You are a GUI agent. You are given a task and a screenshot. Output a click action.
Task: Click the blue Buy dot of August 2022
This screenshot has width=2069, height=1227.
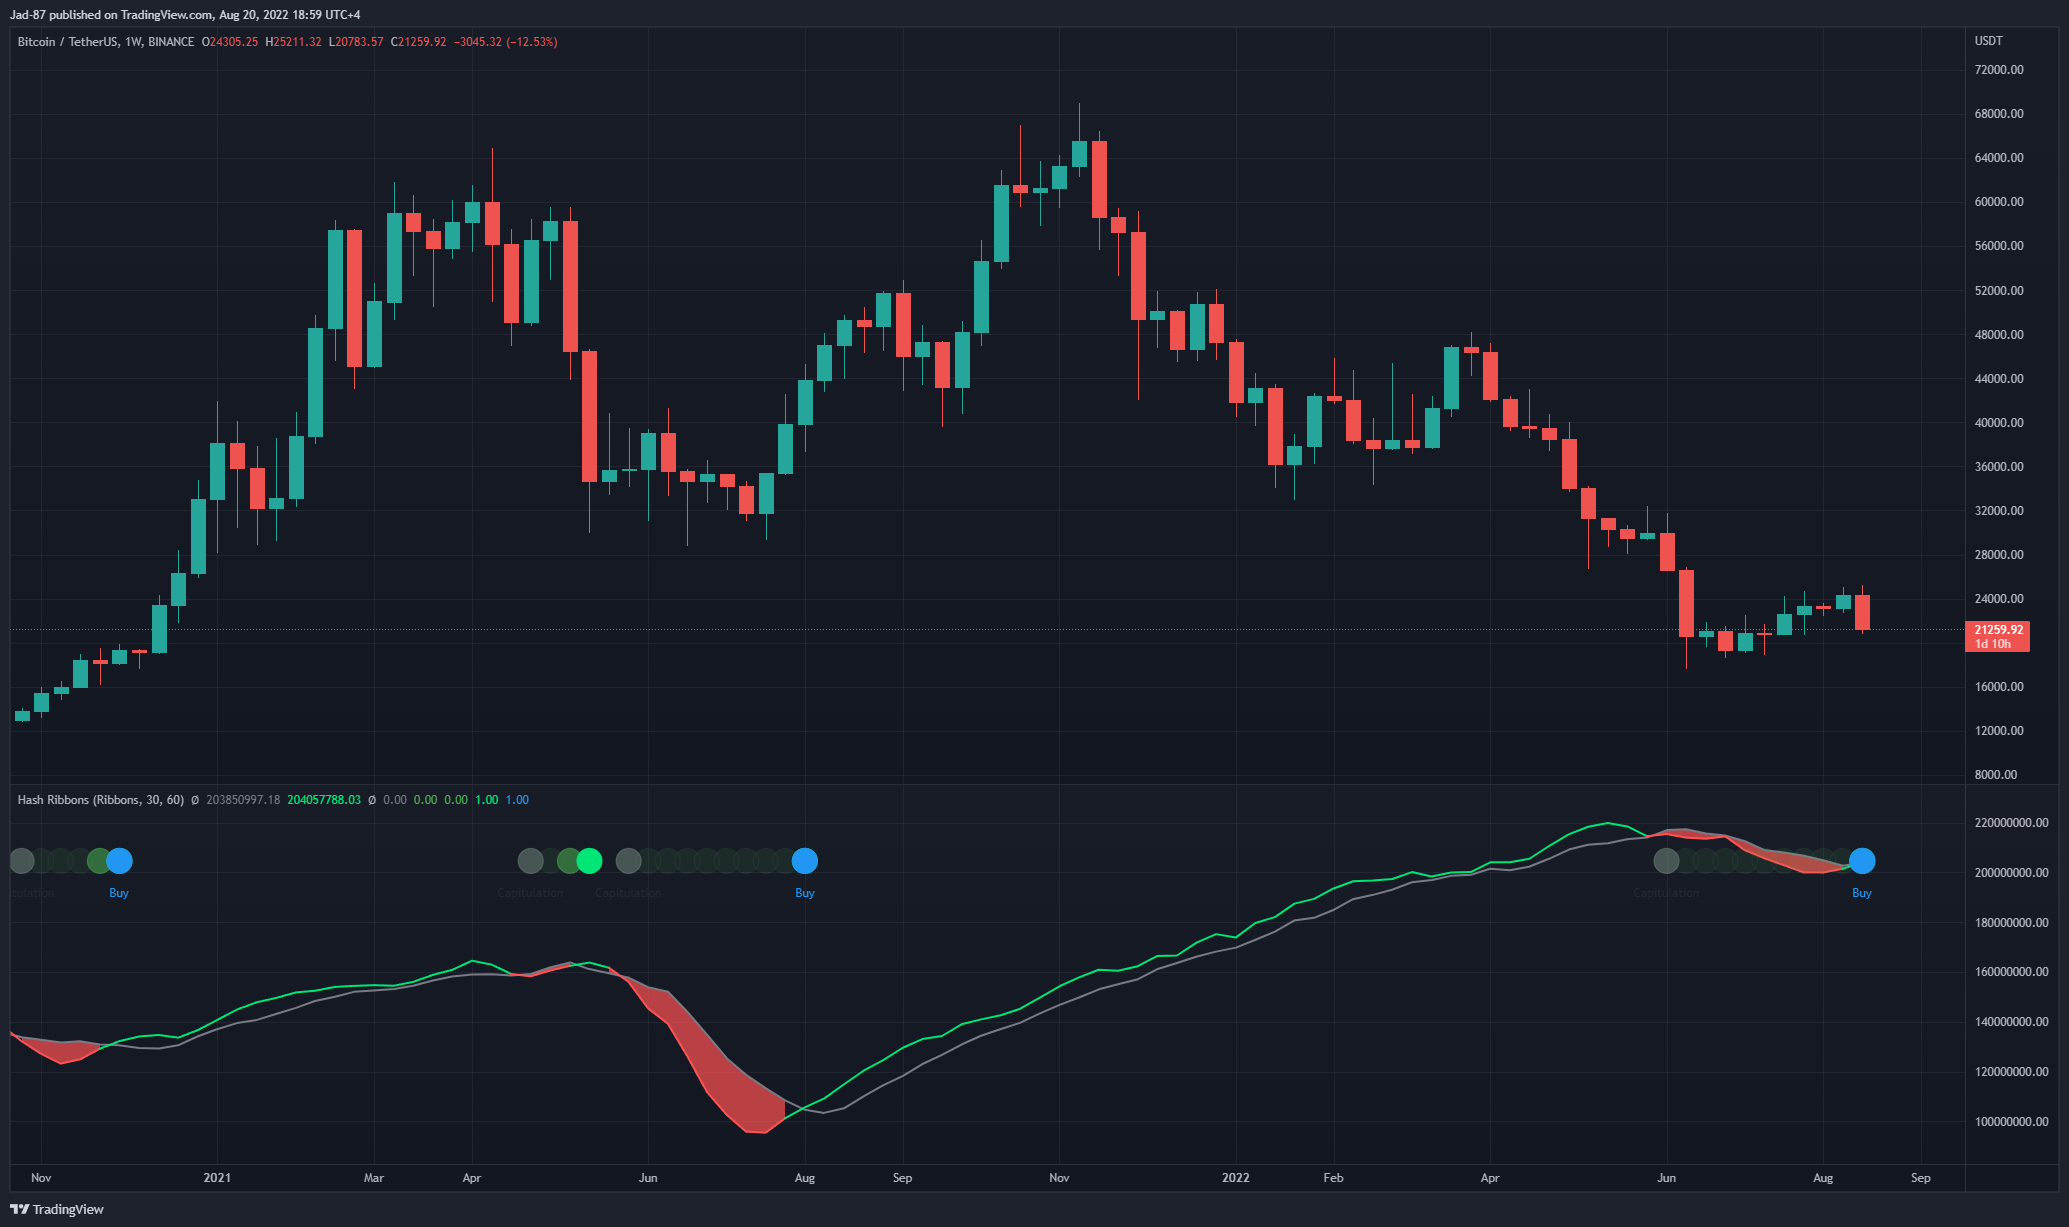[1862, 860]
